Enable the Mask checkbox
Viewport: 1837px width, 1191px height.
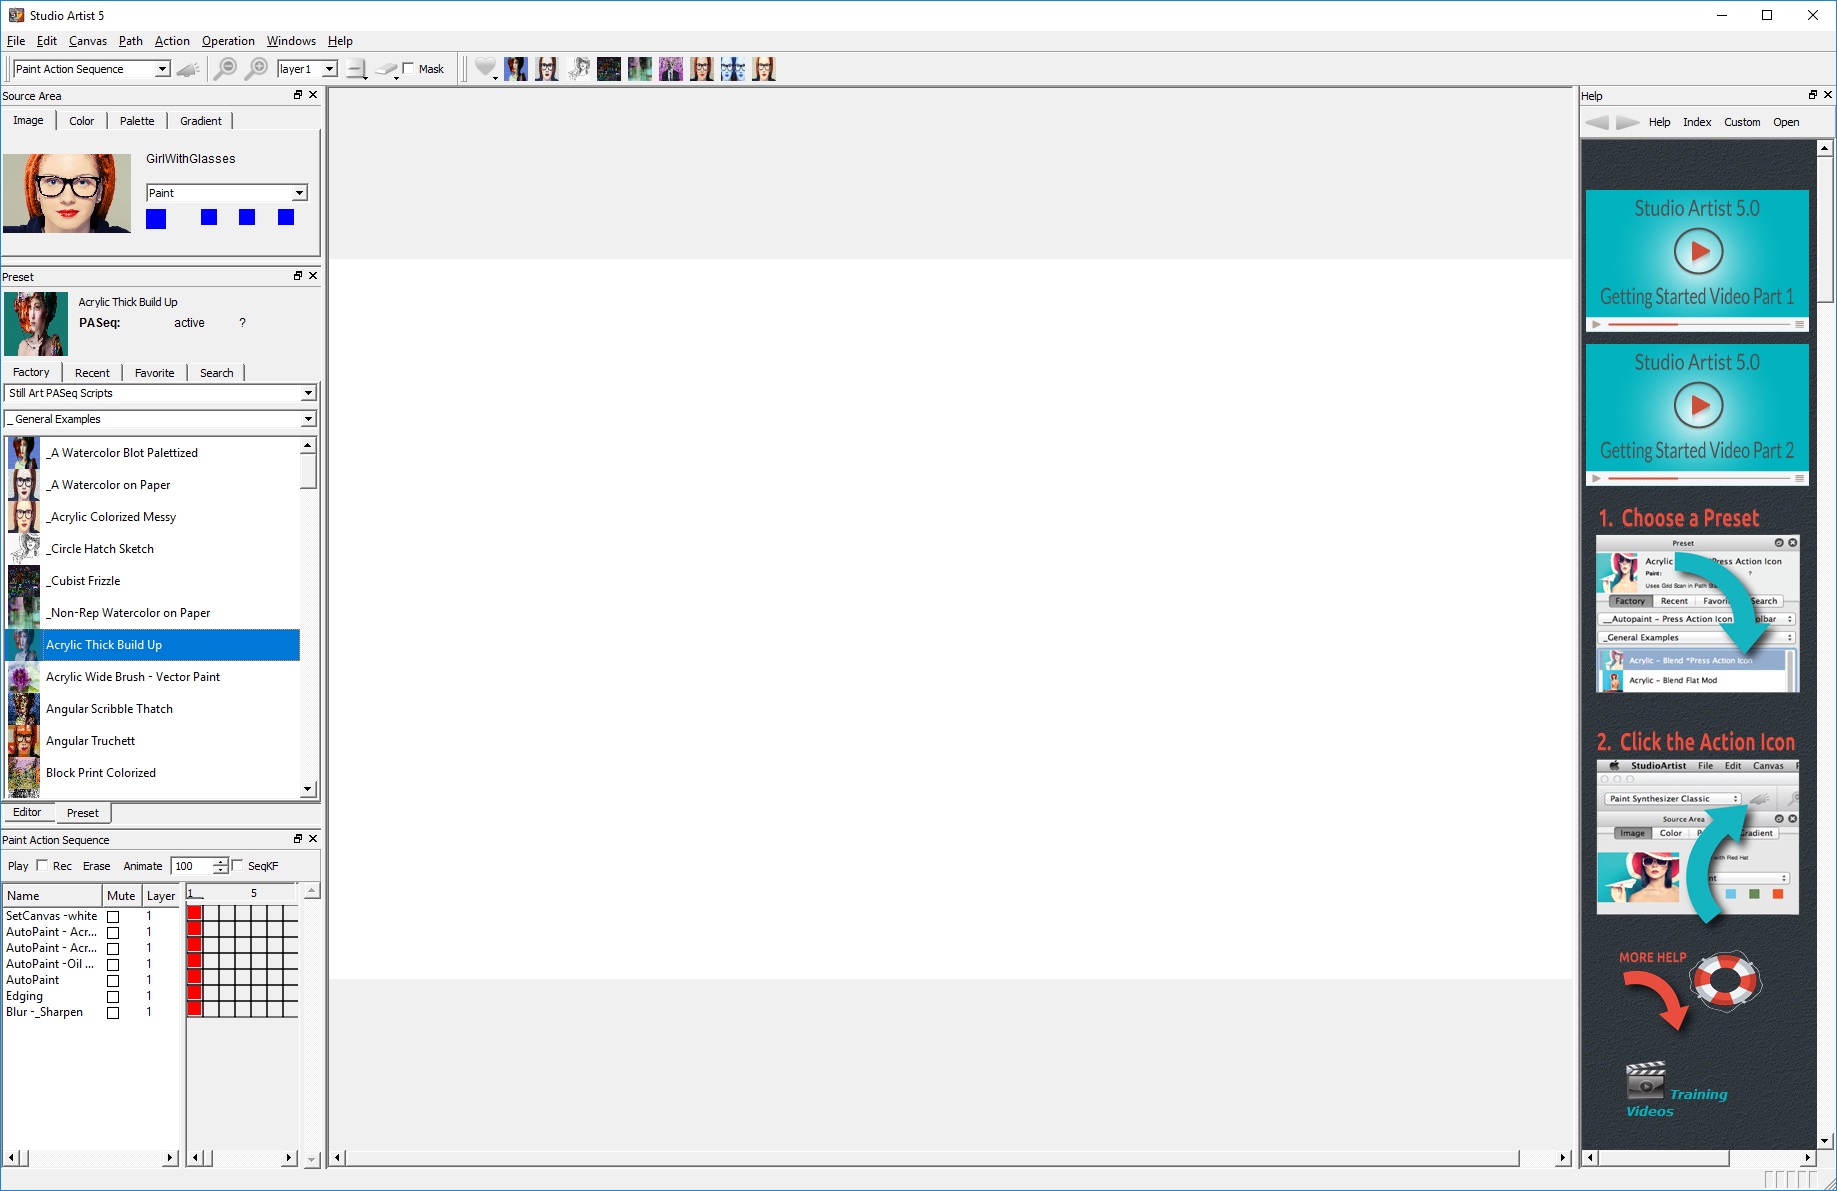tap(408, 69)
